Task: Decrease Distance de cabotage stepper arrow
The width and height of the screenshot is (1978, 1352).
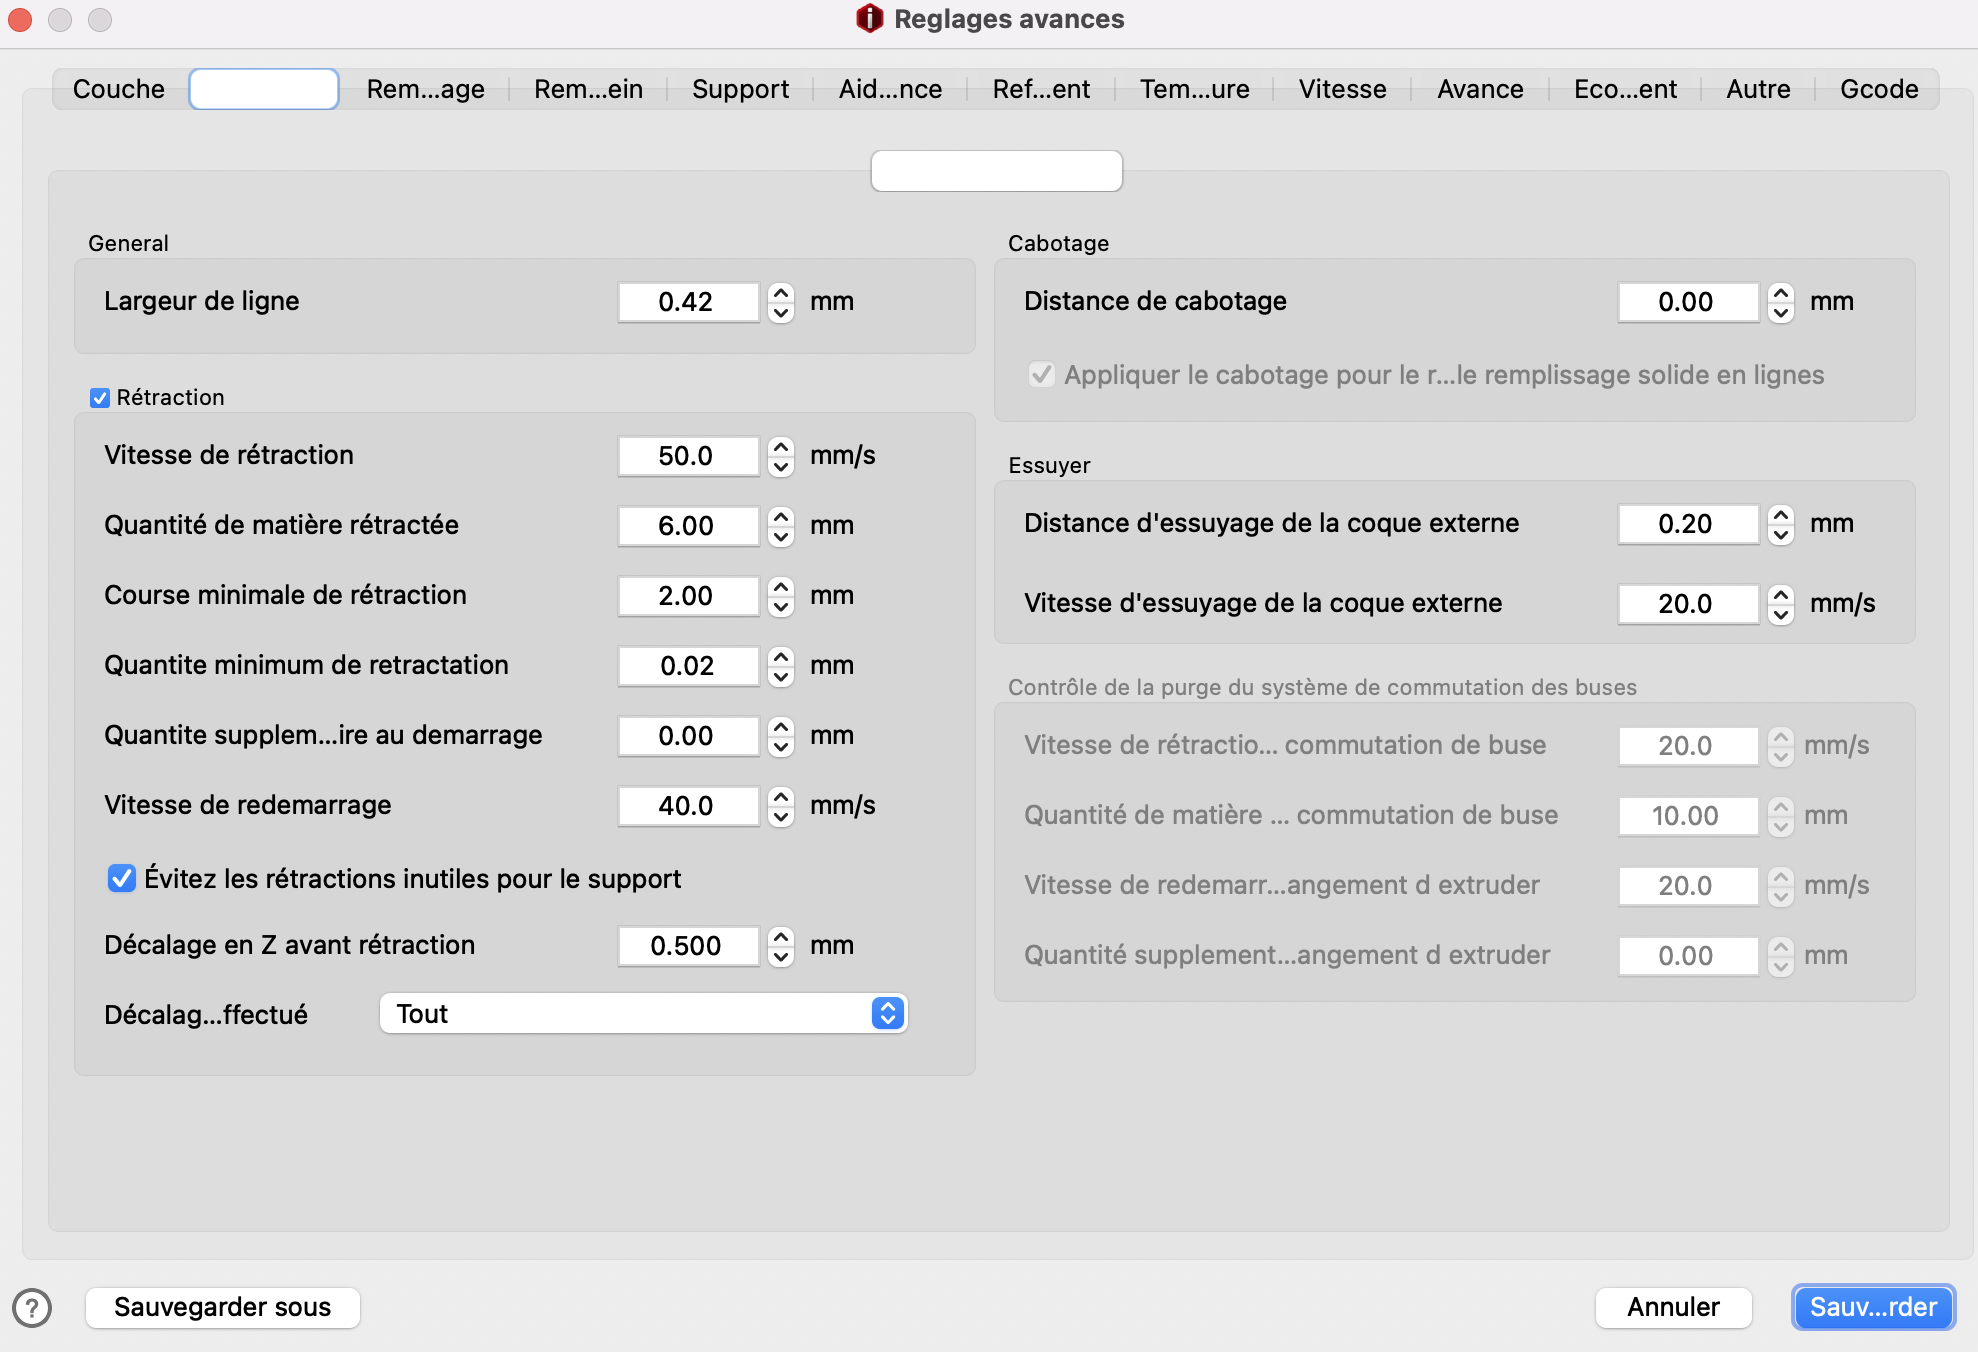Action: pos(1781,312)
